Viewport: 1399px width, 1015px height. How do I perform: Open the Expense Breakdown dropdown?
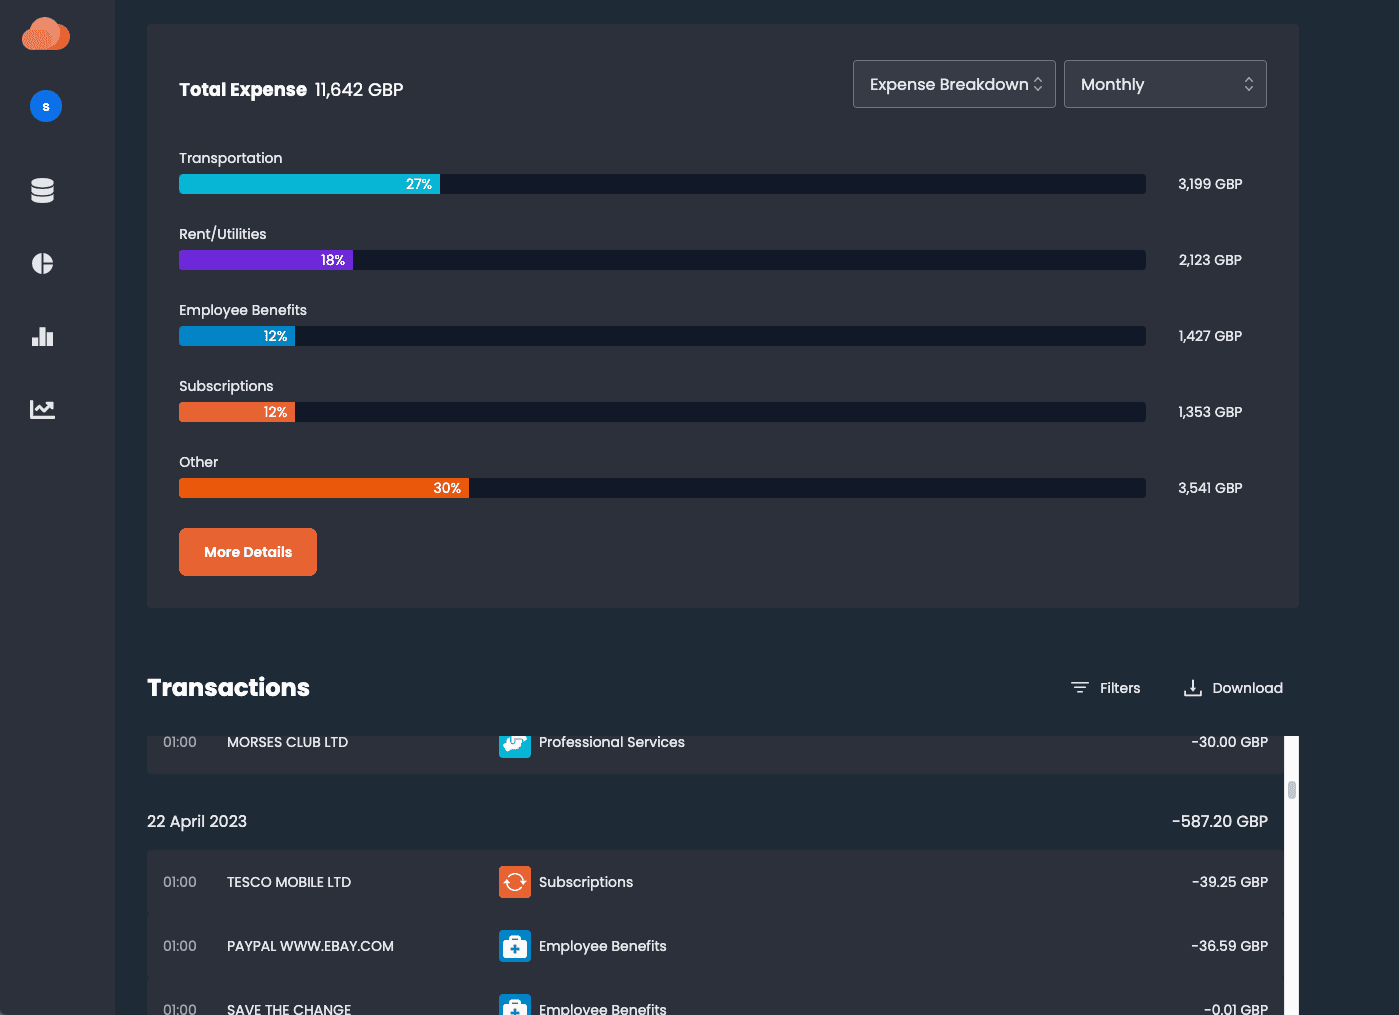[x=953, y=84]
